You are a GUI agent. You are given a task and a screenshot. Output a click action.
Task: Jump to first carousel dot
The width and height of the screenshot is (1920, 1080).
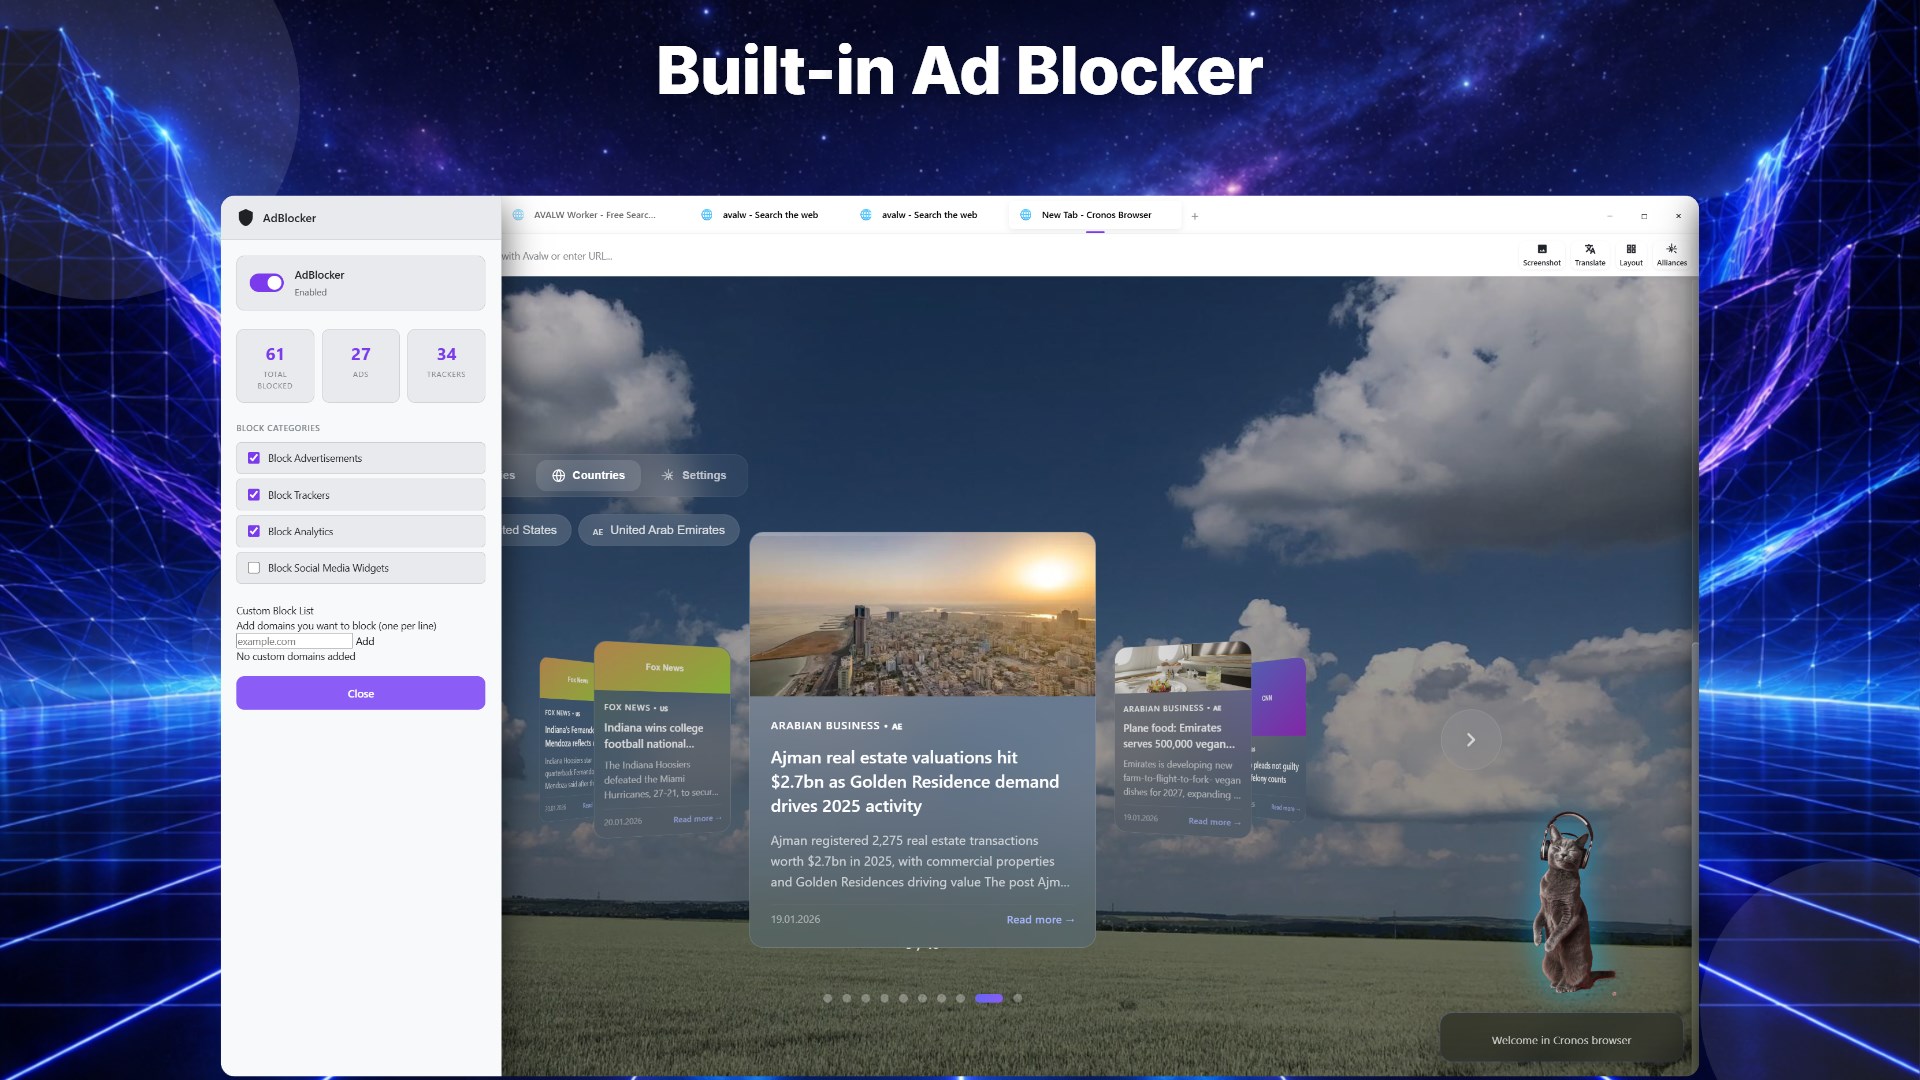(x=827, y=998)
